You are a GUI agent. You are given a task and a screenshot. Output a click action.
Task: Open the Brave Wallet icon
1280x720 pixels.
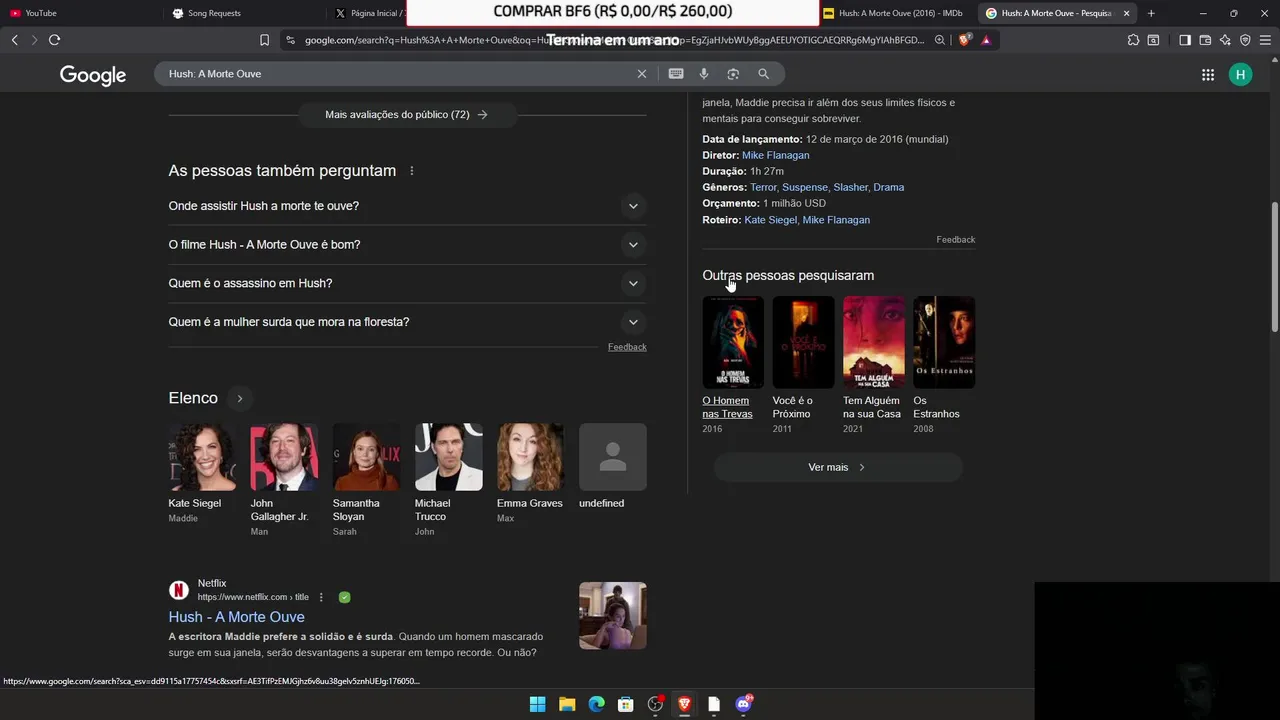click(1205, 40)
